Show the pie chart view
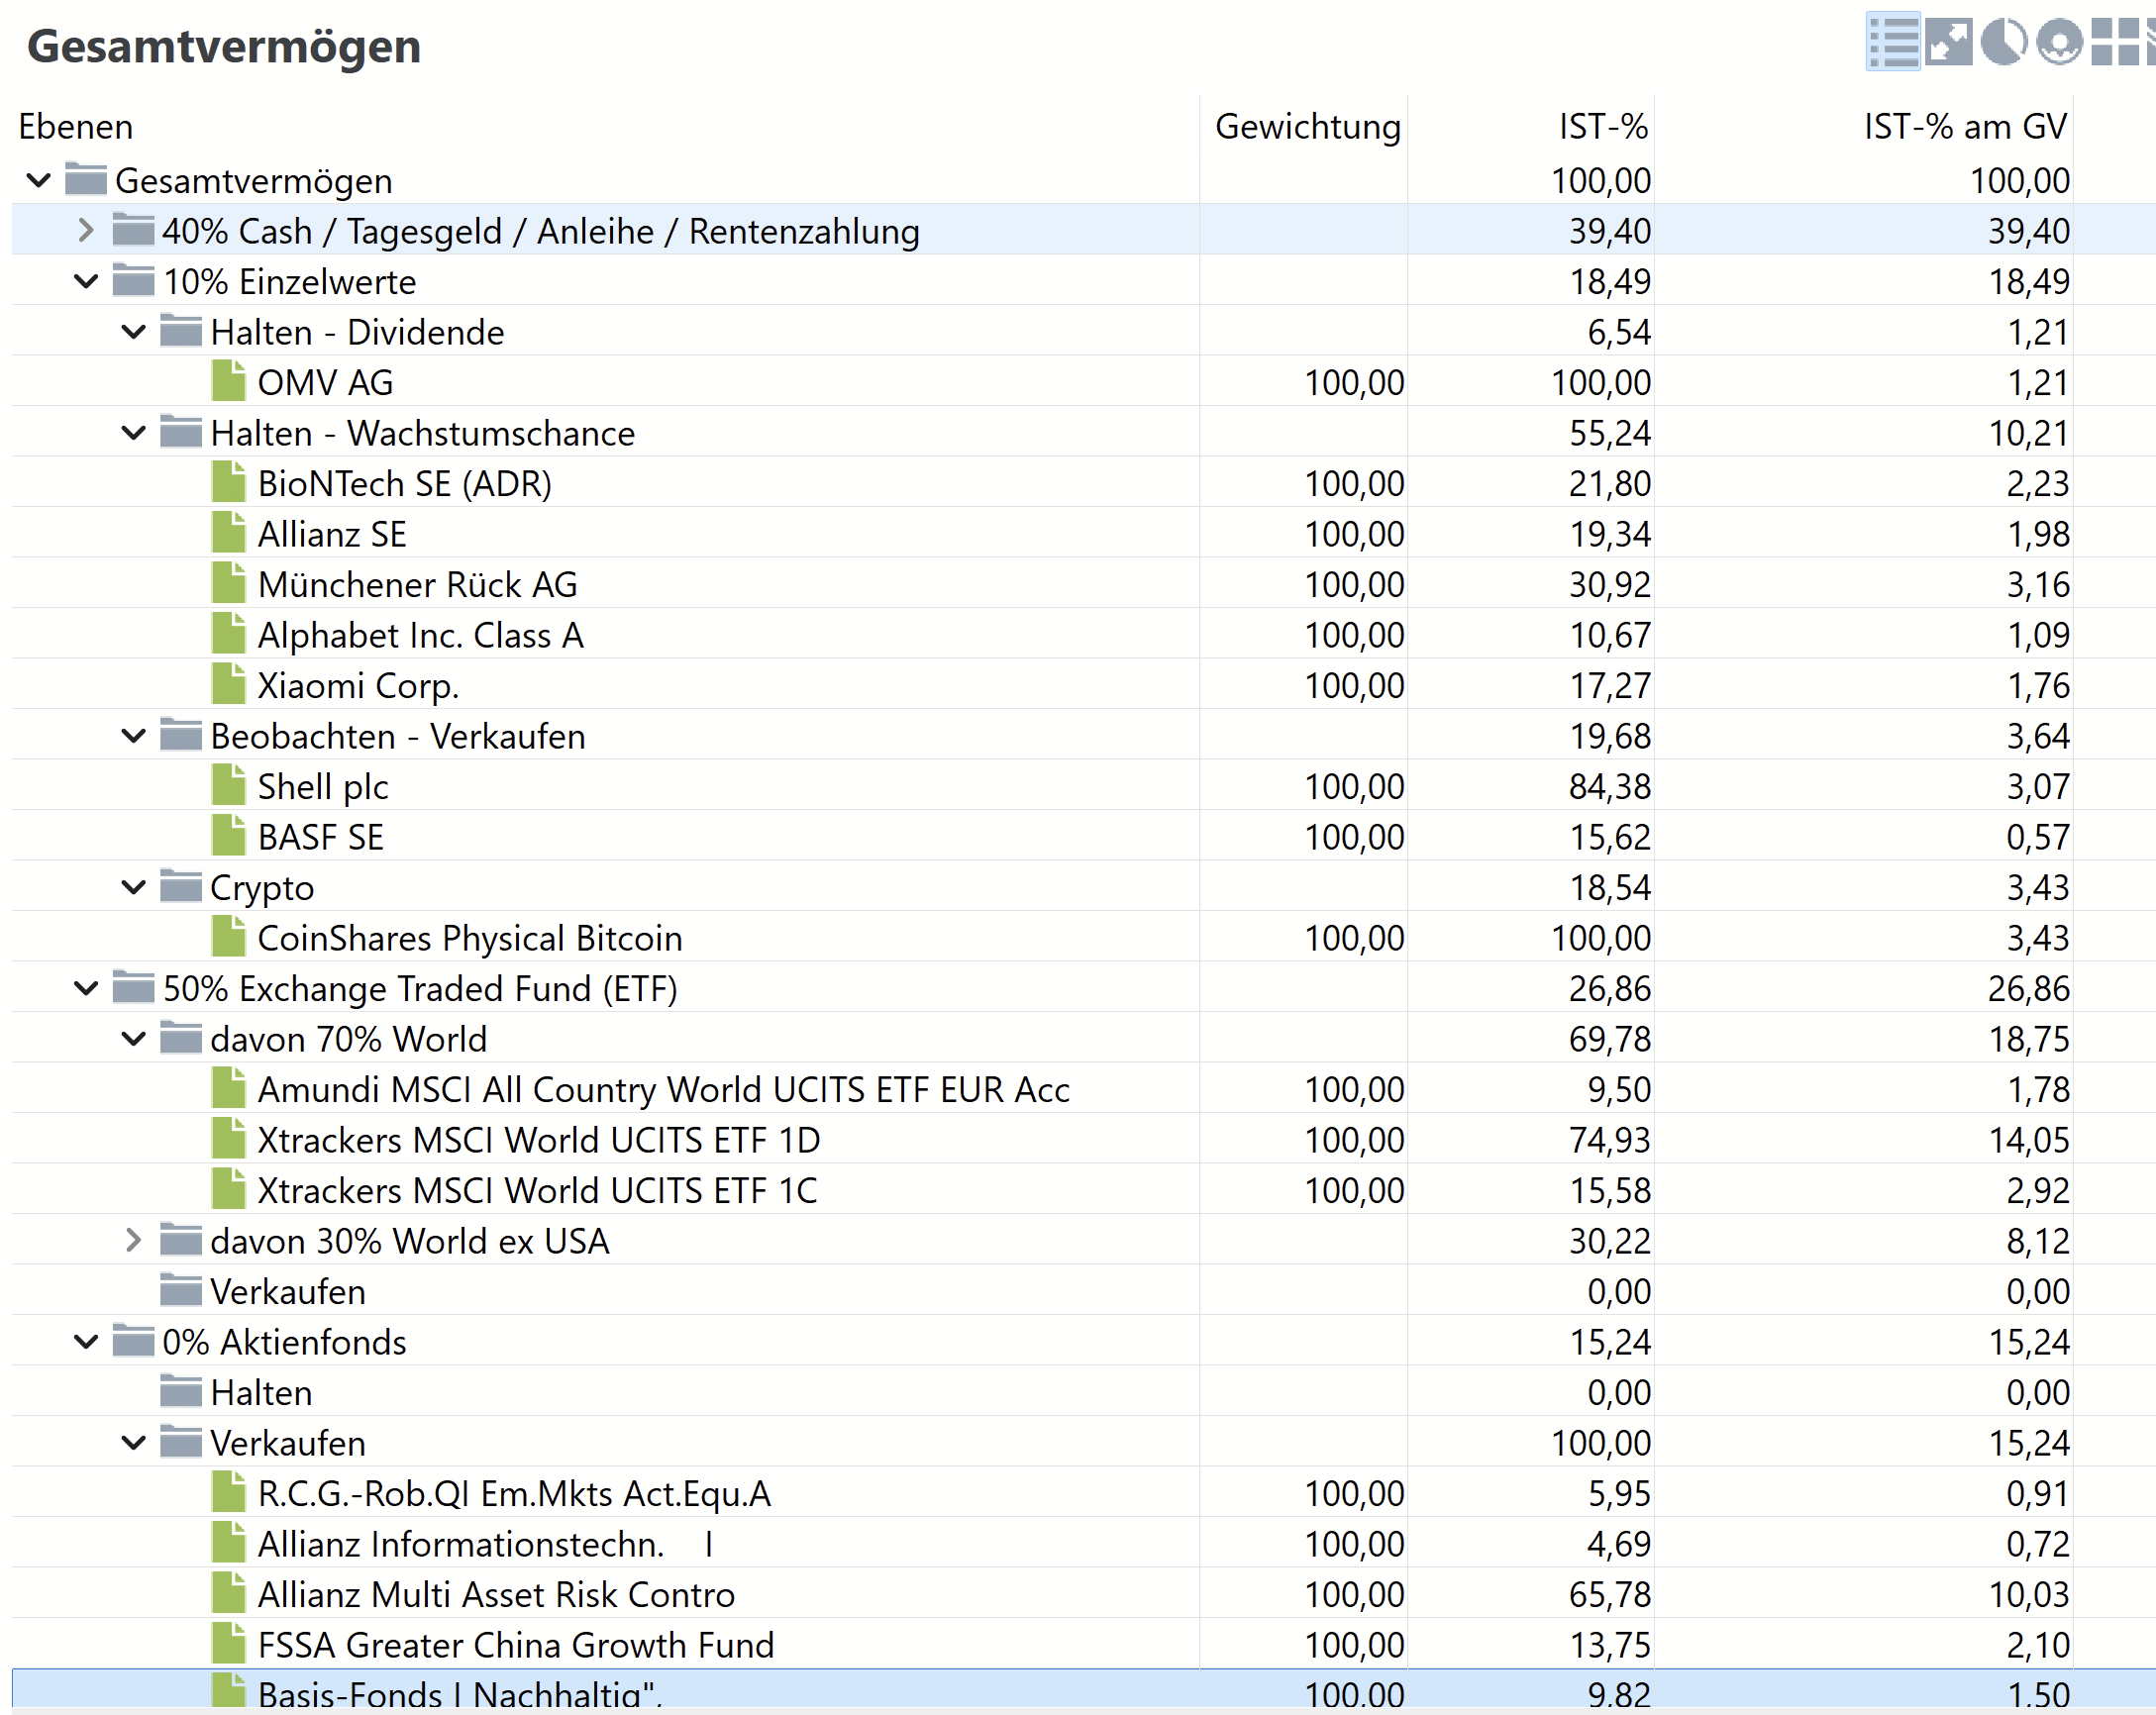2156x1715 pixels. click(x=2003, y=42)
